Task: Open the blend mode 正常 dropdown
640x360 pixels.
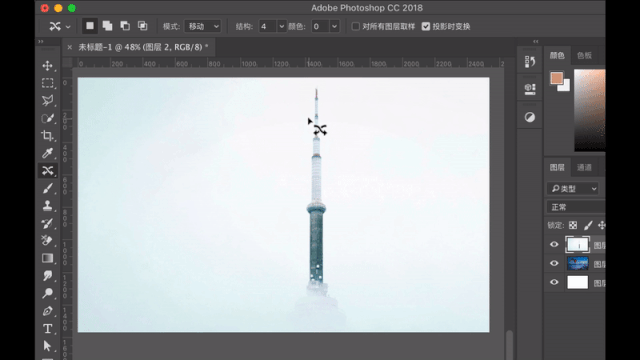Action: pyautogui.click(x=576, y=207)
